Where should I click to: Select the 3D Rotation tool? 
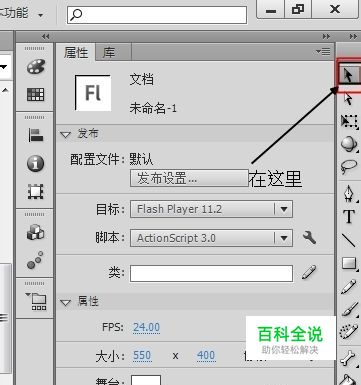click(349, 144)
